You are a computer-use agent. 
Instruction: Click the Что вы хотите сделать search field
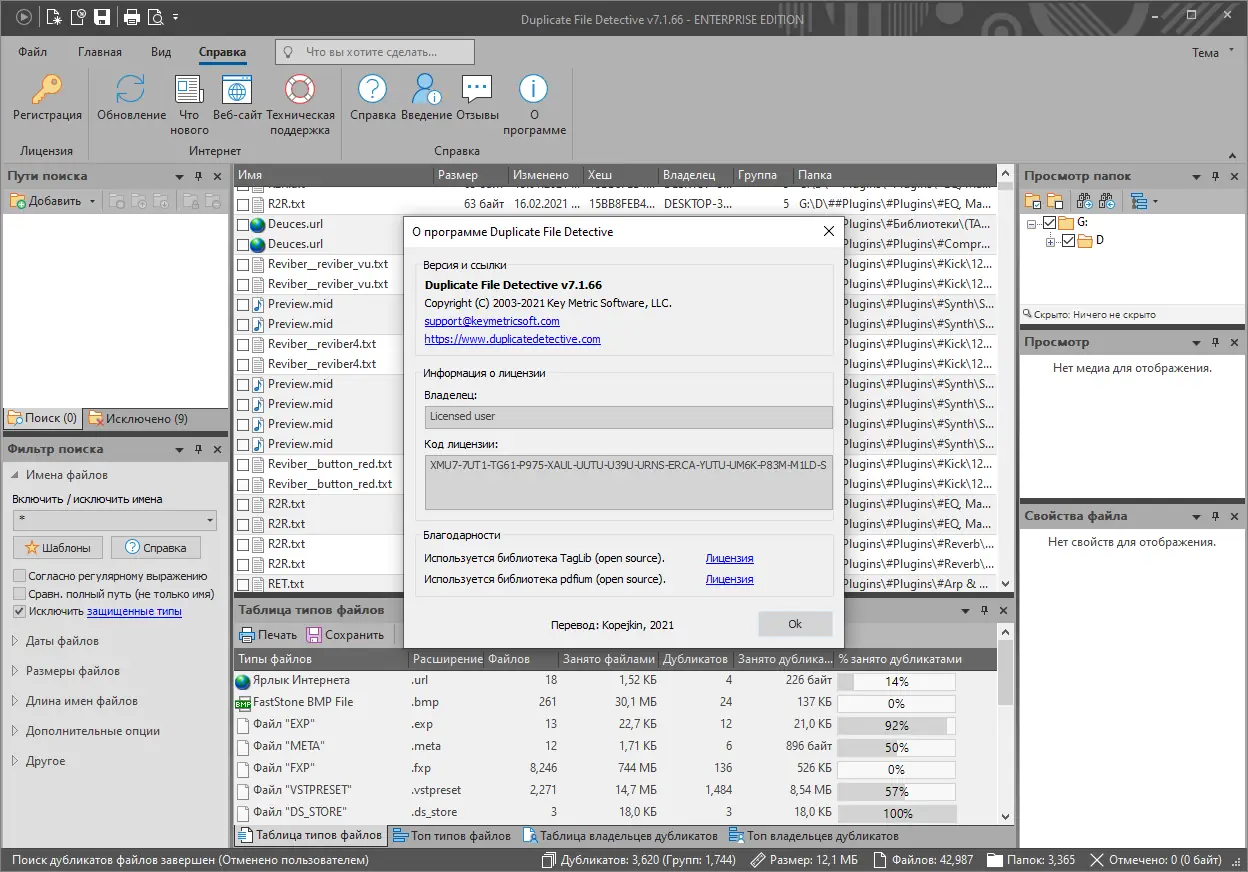(x=375, y=52)
